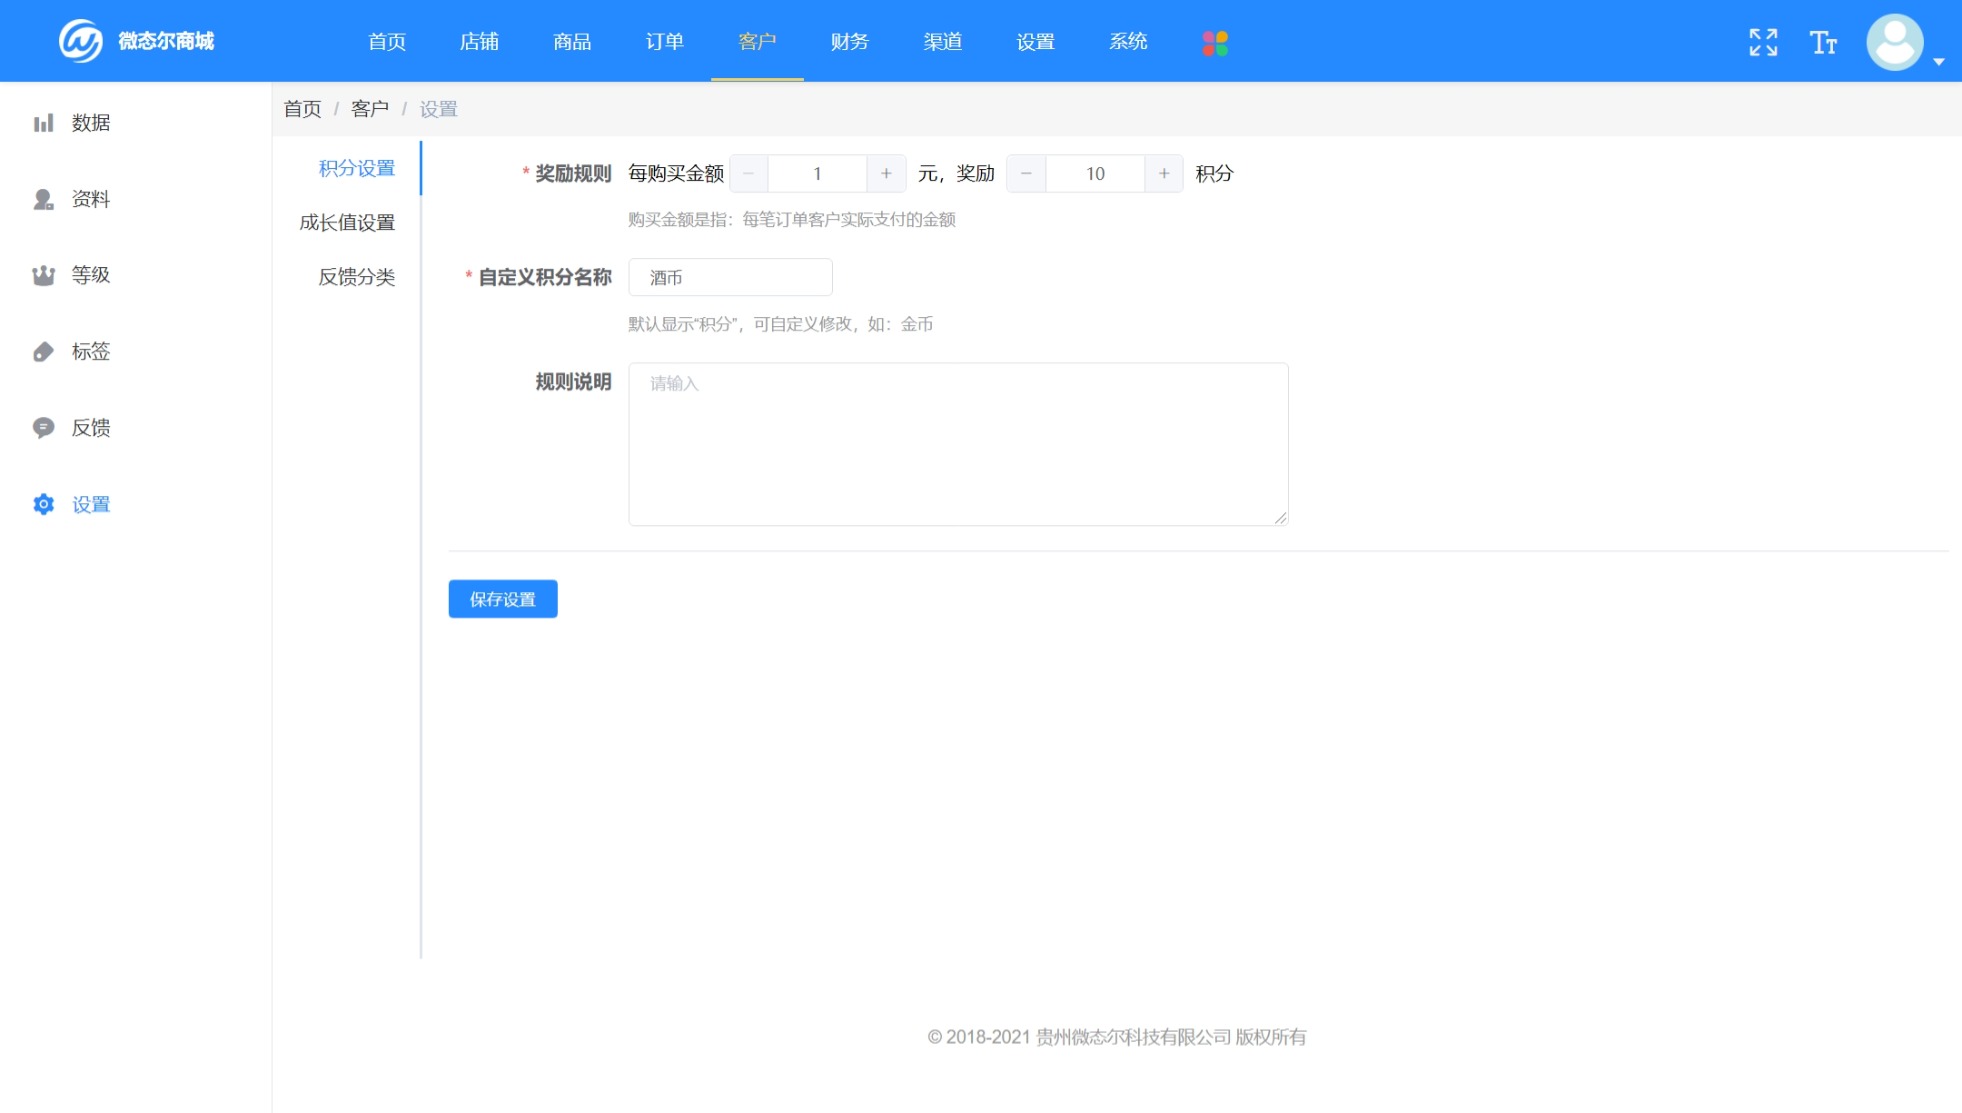Viewport: 1962px width, 1113px height.
Task: Click inside the 规则说明 text area
Action: 956,443
